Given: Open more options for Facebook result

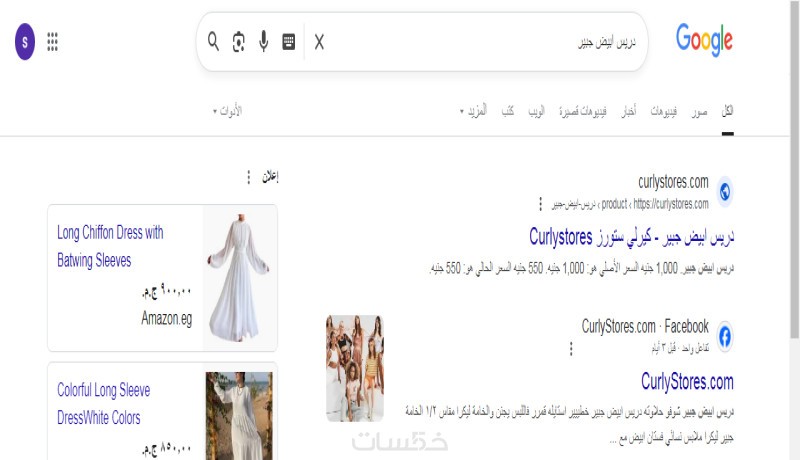Looking at the screenshot, I should pos(571,348).
